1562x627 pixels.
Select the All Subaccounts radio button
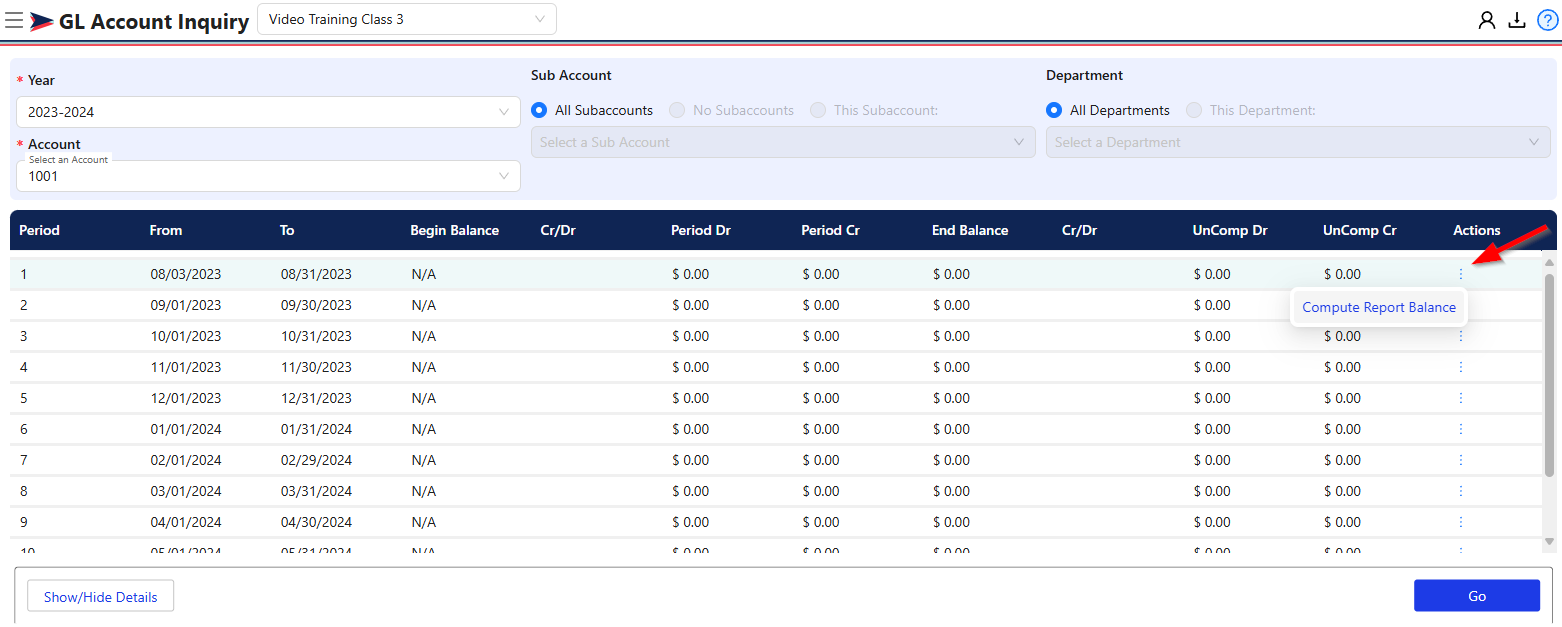click(539, 110)
